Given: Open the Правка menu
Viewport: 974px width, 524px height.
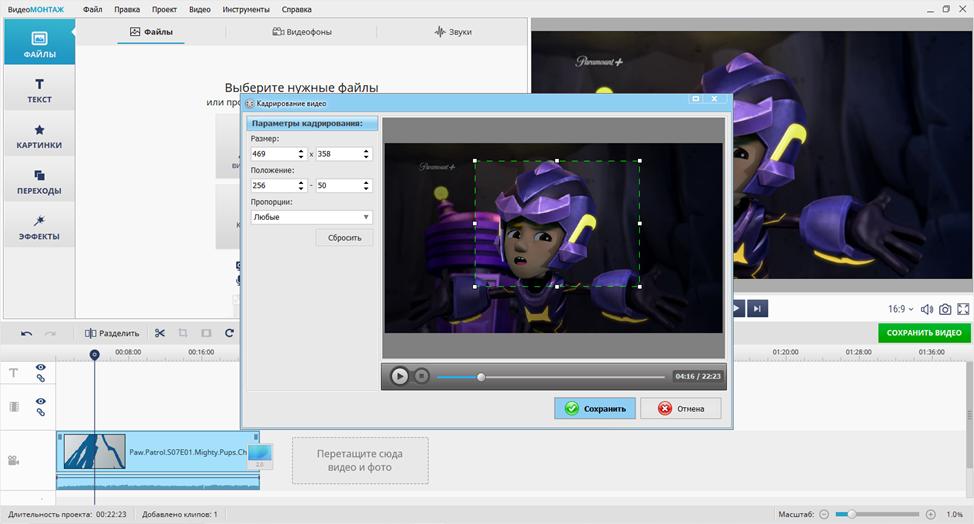Looking at the screenshot, I should click(127, 9).
